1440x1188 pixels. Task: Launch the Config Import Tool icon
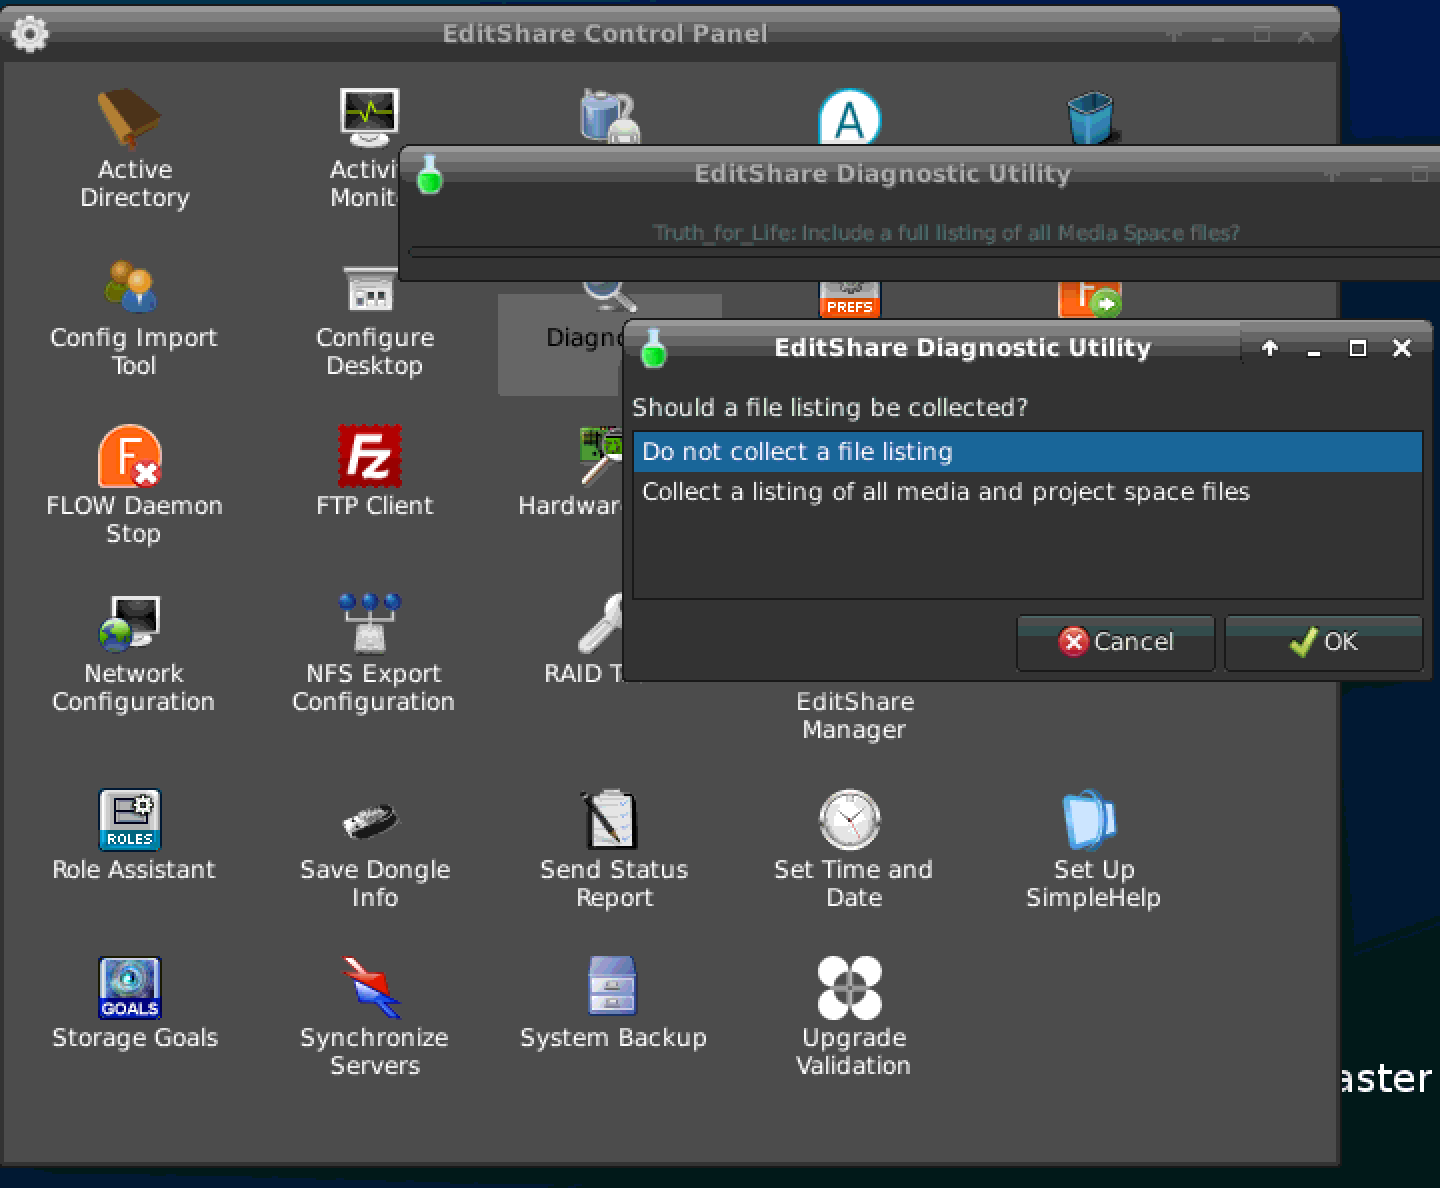(131, 287)
